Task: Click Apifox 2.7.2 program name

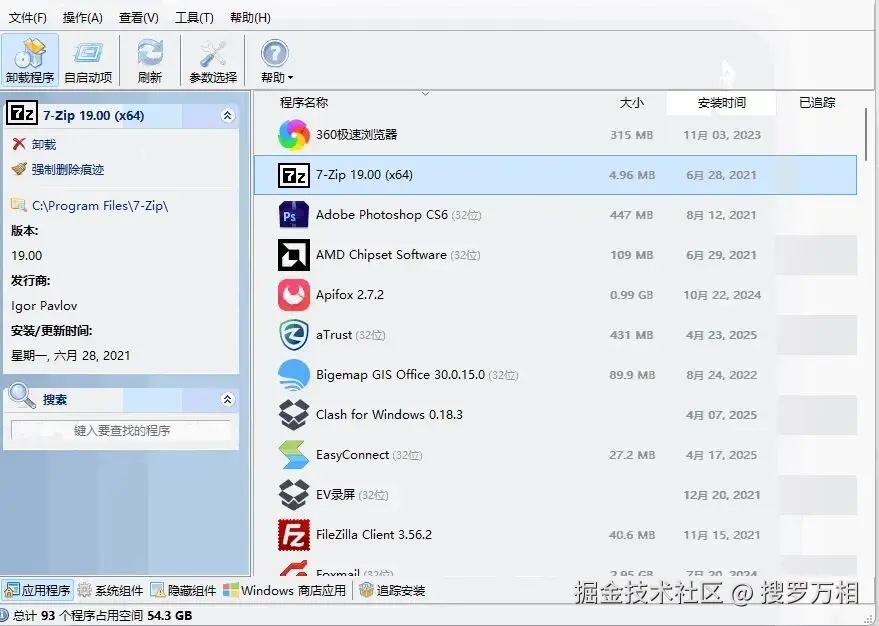Action: [x=350, y=295]
